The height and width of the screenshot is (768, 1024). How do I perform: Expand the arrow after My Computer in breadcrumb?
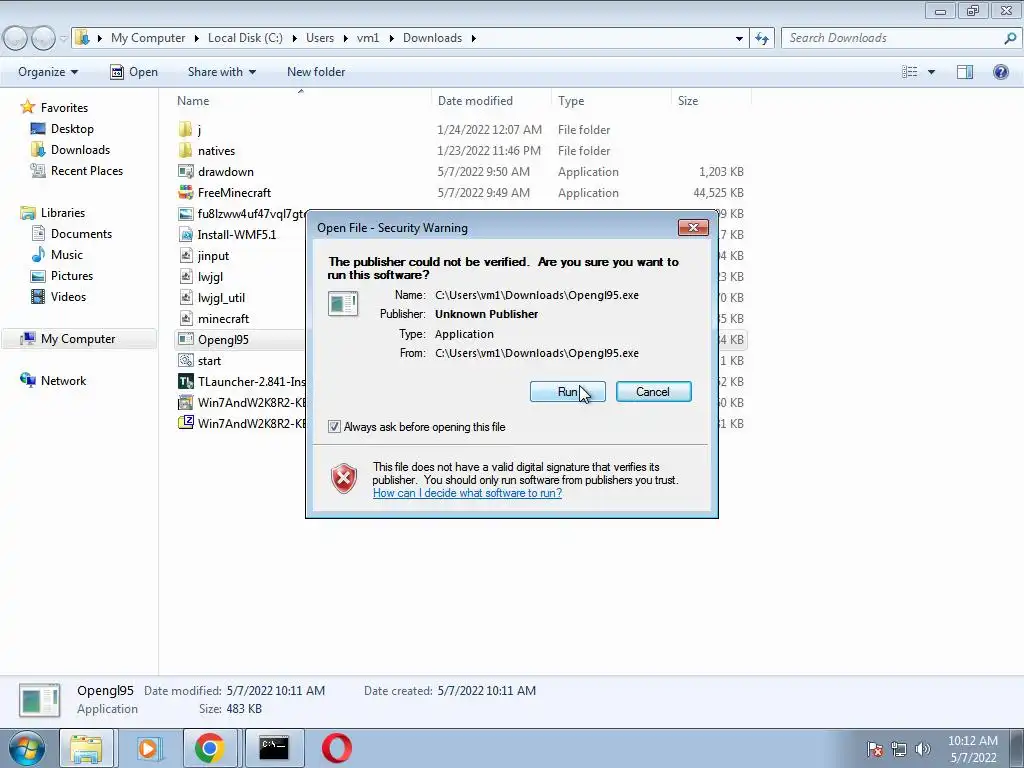tap(197, 39)
